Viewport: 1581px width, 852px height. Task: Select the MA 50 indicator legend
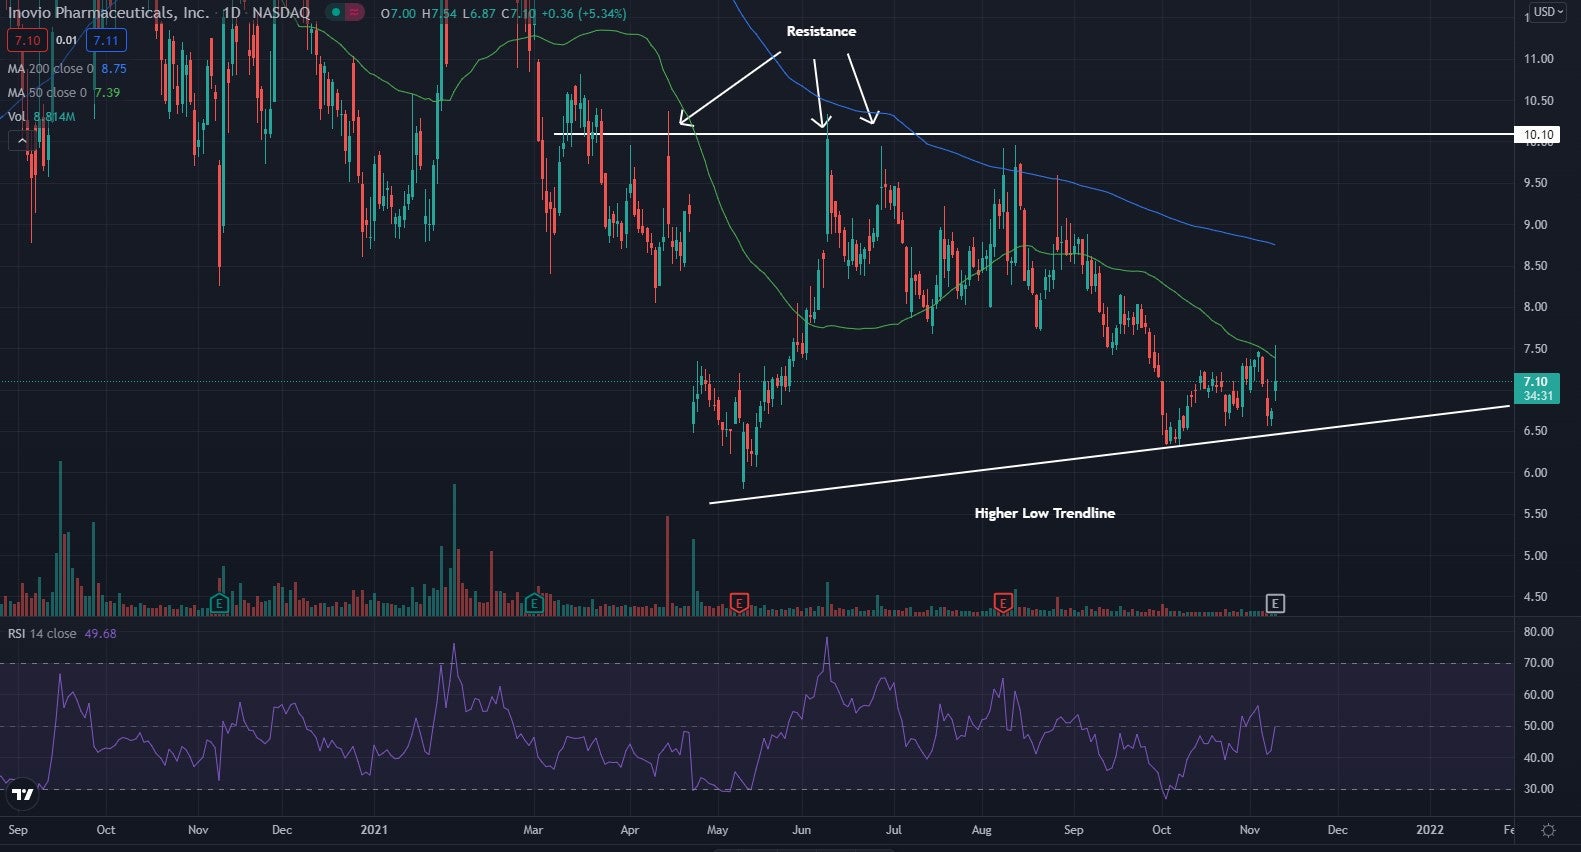tap(47, 93)
